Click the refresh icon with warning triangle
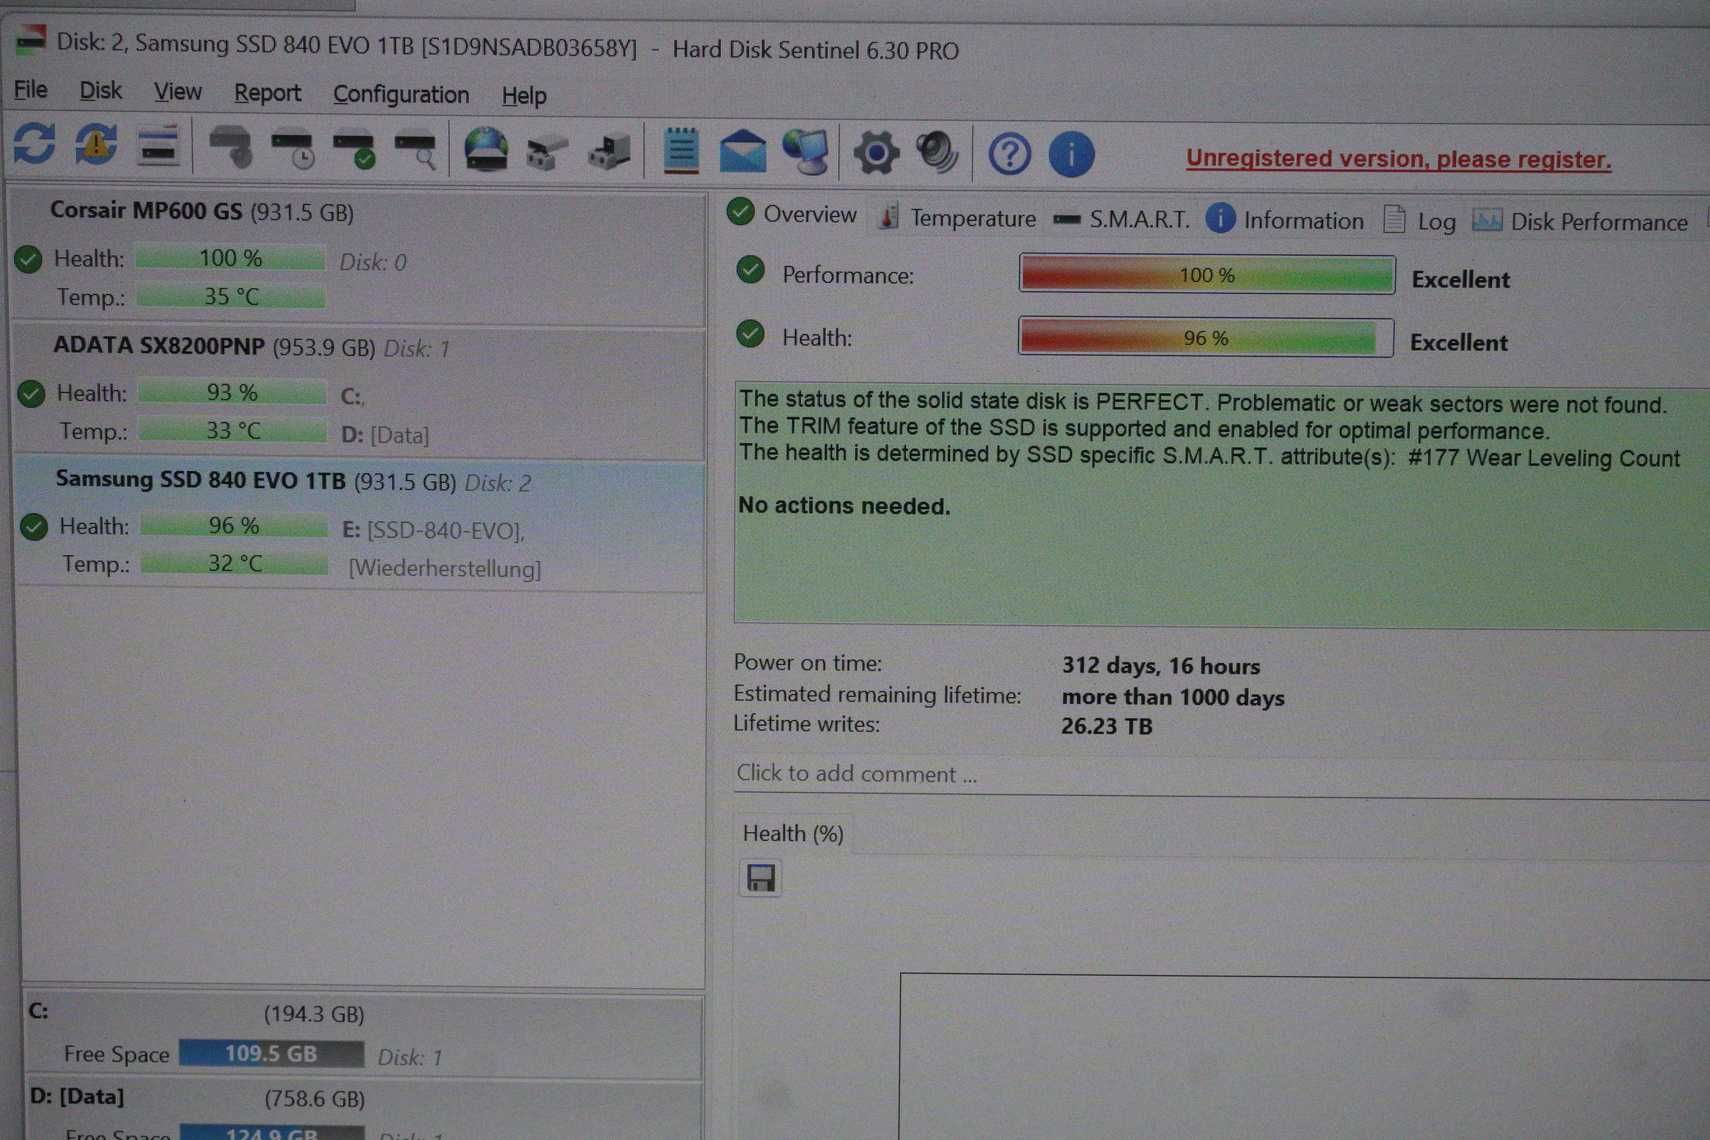Screen dimensions: 1710x1140 pyautogui.click(x=96, y=145)
